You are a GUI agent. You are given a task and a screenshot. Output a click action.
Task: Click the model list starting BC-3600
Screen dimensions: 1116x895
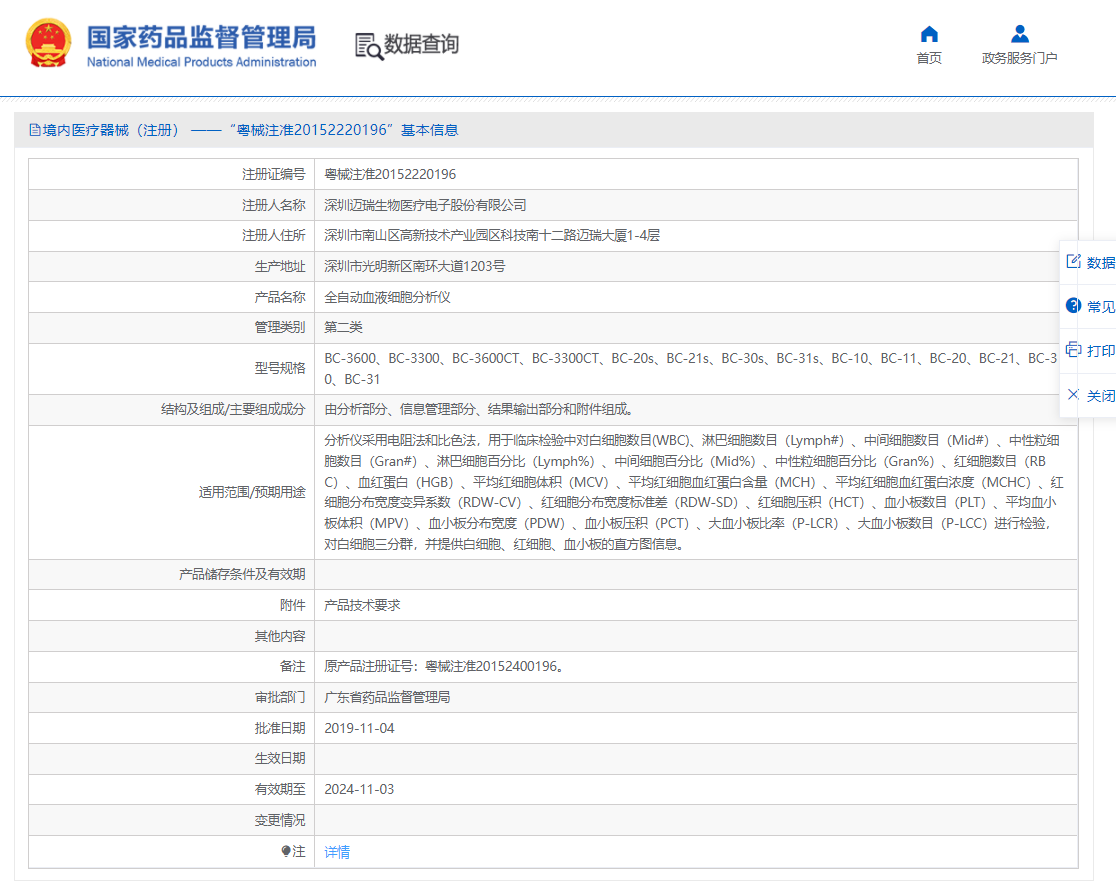[690, 369]
